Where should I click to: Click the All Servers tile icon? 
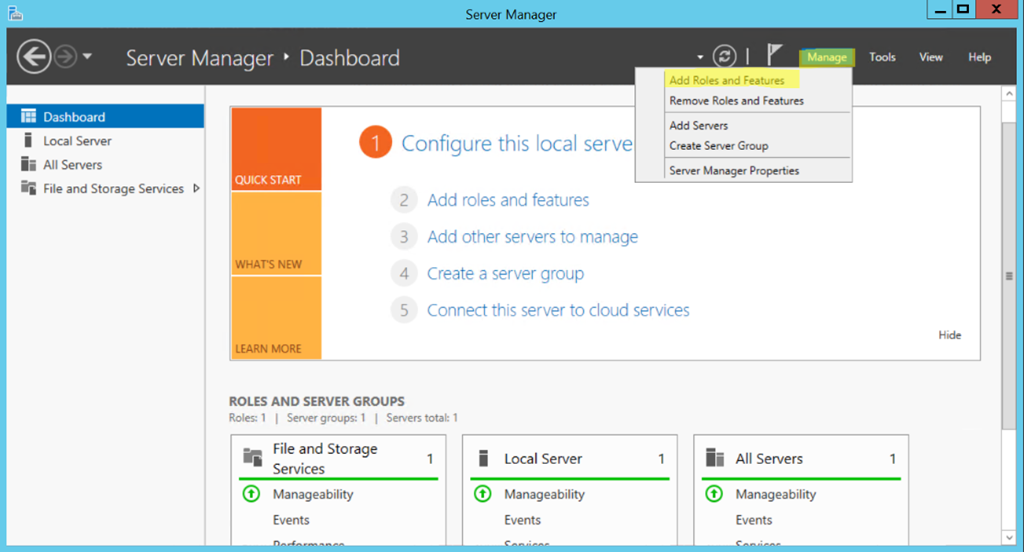(x=715, y=458)
